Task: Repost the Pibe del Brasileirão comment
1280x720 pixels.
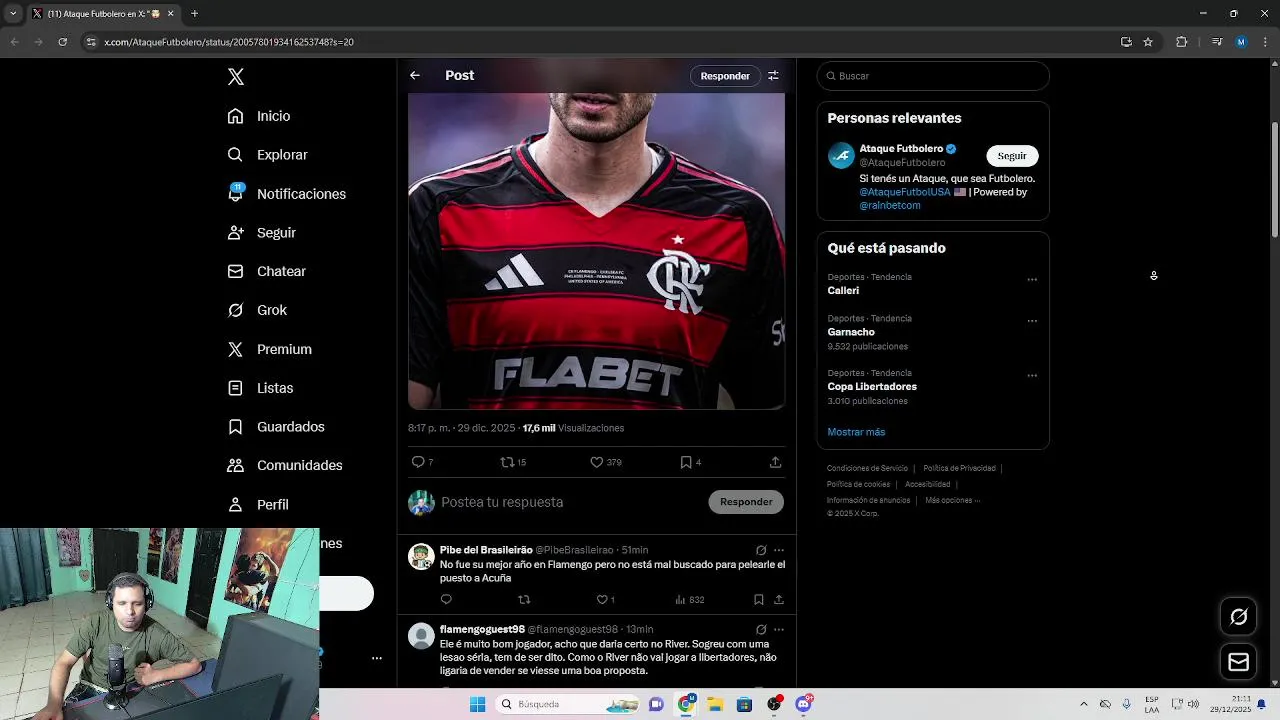Action: [x=524, y=600]
